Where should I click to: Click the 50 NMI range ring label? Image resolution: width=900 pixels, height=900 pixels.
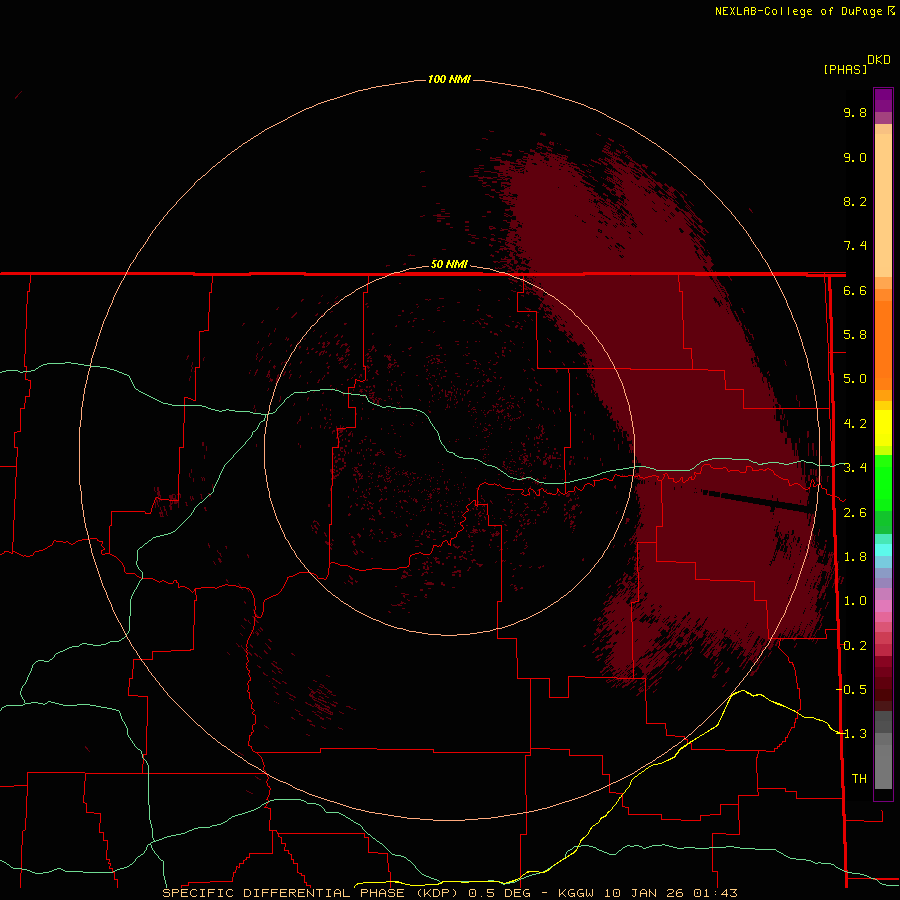tap(449, 265)
